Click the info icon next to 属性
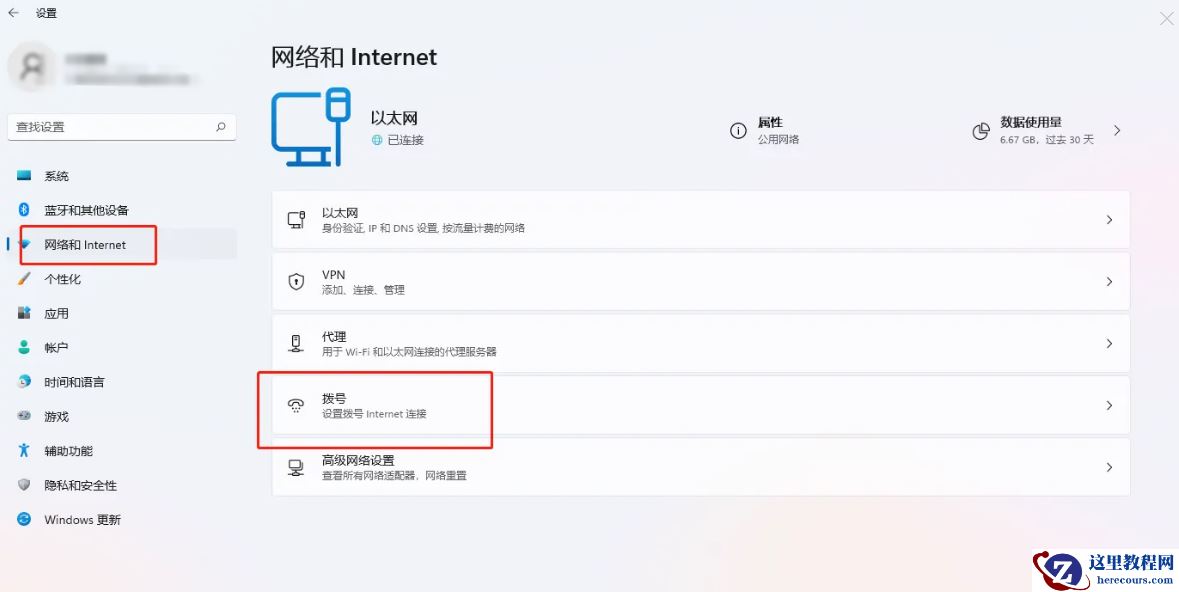Image resolution: width=1179 pixels, height=592 pixels. 738,130
